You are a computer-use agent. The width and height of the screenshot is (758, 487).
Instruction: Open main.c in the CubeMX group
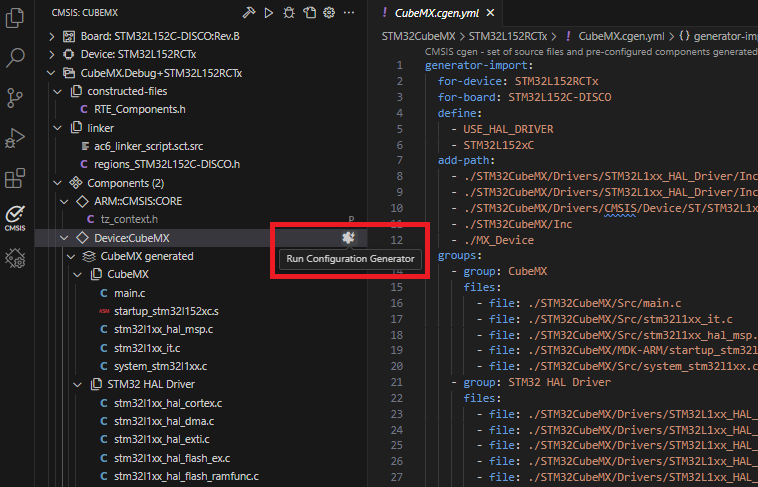click(130, 293)
